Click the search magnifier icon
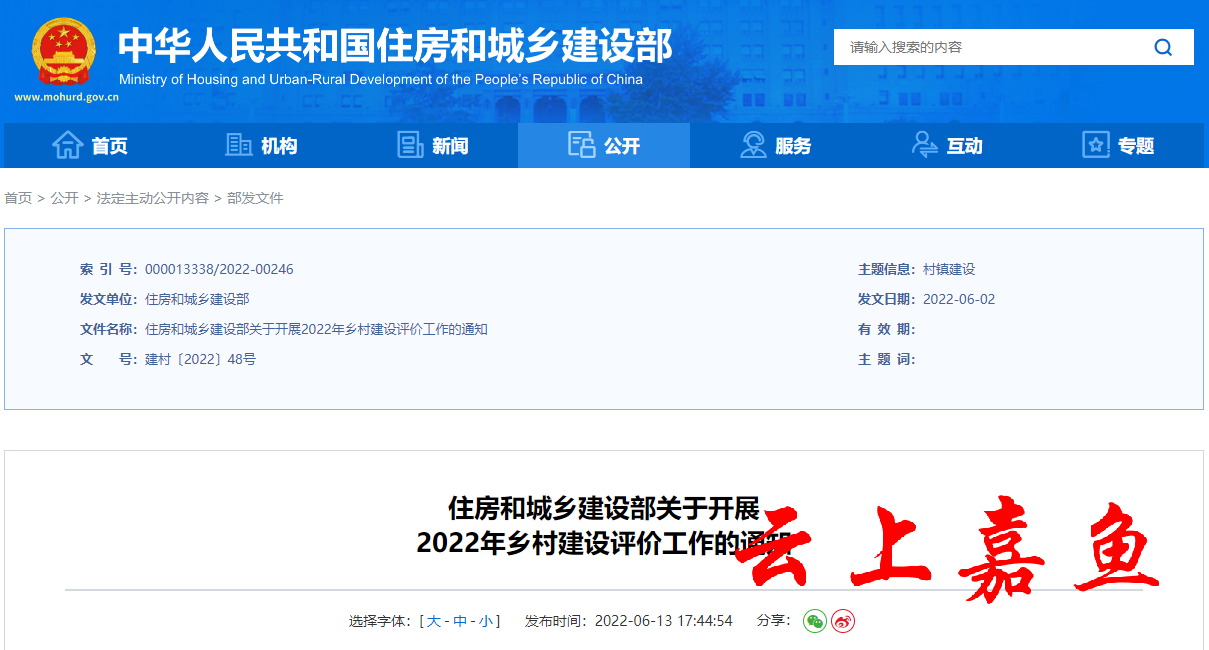Image resolution: width=1209 pixels, height=650 pixels. 1163,47
